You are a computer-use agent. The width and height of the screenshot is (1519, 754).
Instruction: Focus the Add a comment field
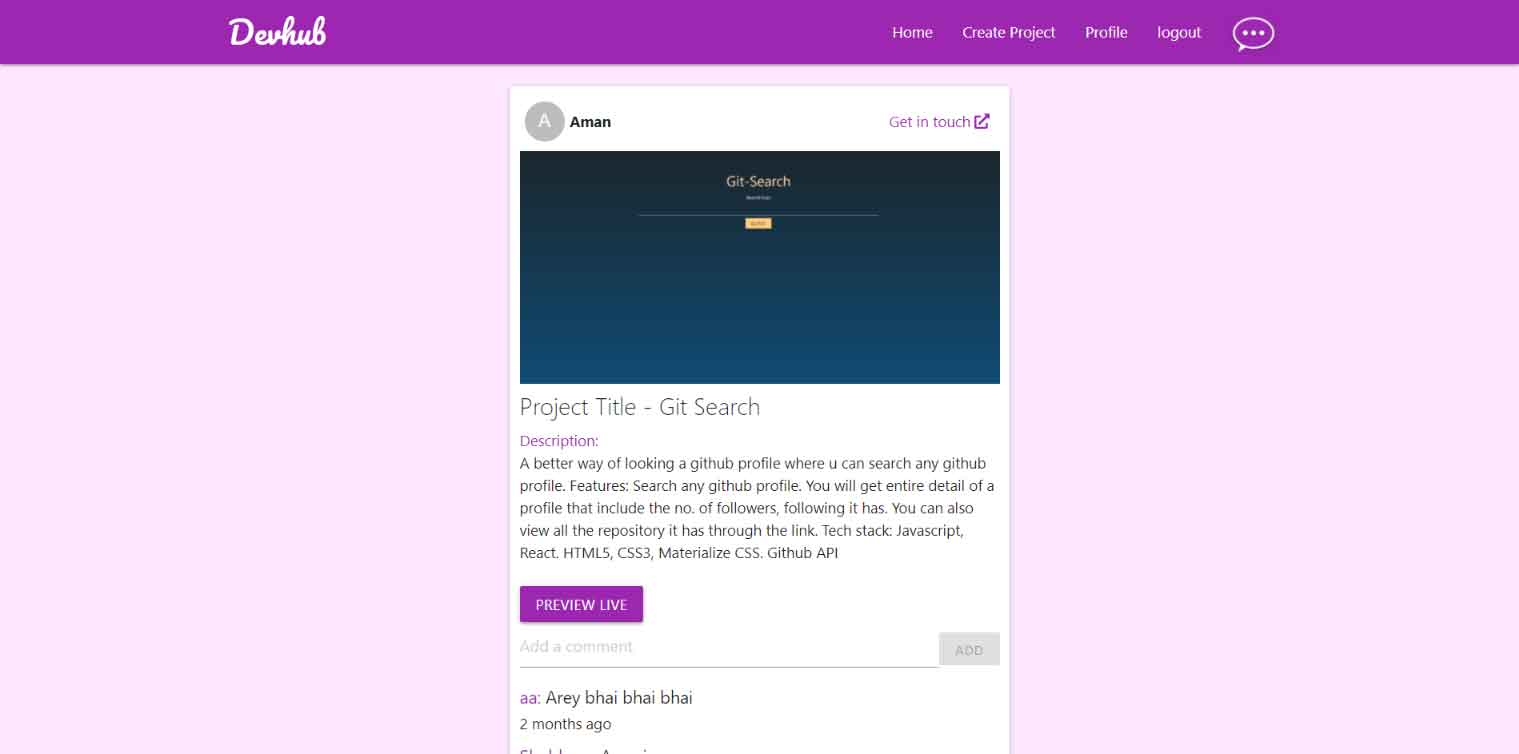coord(729,647)
